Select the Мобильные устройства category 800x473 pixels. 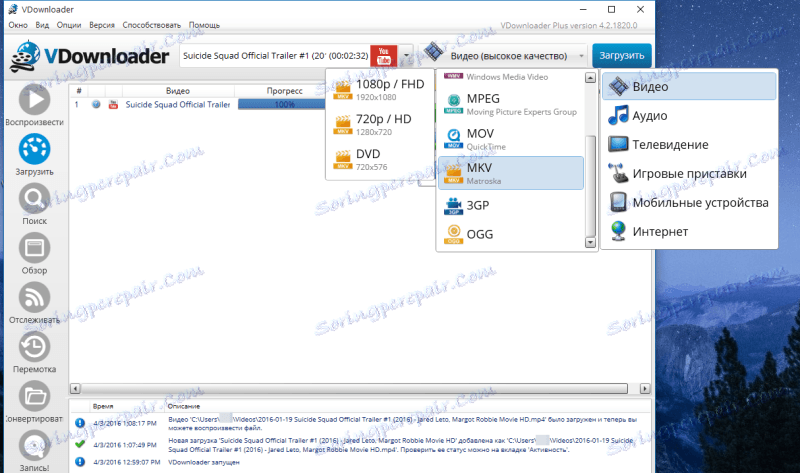point(689,203)
